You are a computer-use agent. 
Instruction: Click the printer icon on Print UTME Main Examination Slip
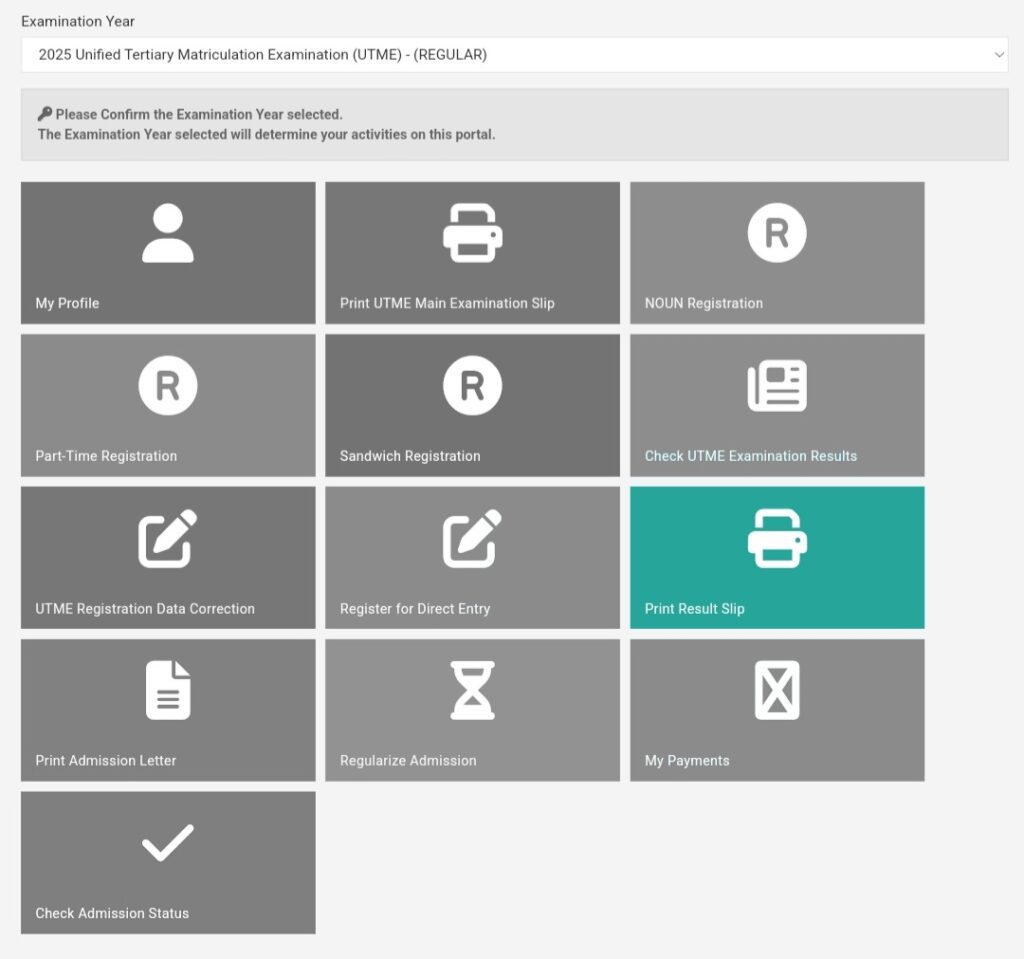473,233
